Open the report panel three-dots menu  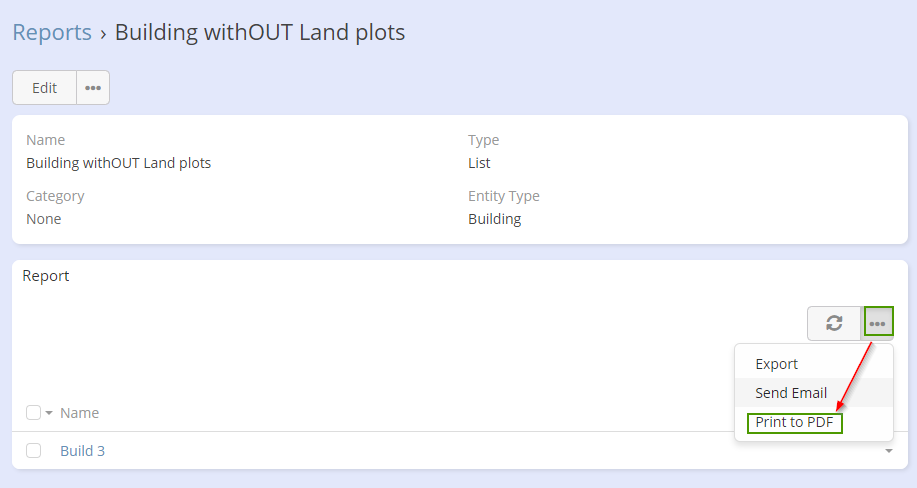click(x=877, y=323)
